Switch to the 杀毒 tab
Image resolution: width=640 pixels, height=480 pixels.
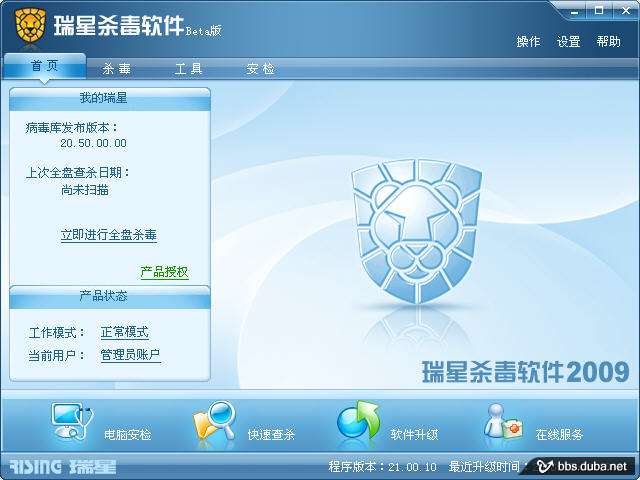point(117,69)
